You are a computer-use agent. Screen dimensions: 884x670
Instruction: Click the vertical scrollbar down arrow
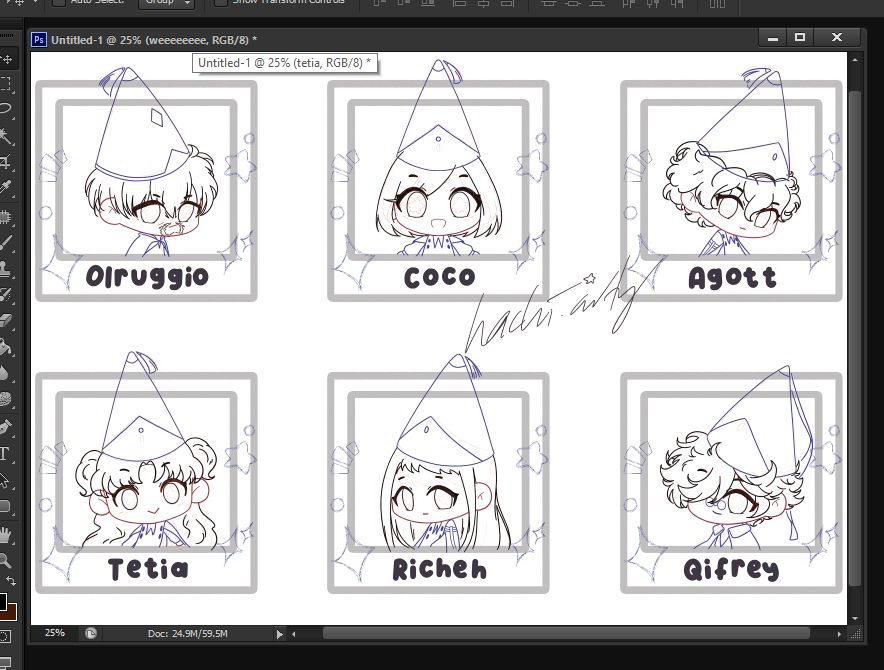click(x=855, y=619)
